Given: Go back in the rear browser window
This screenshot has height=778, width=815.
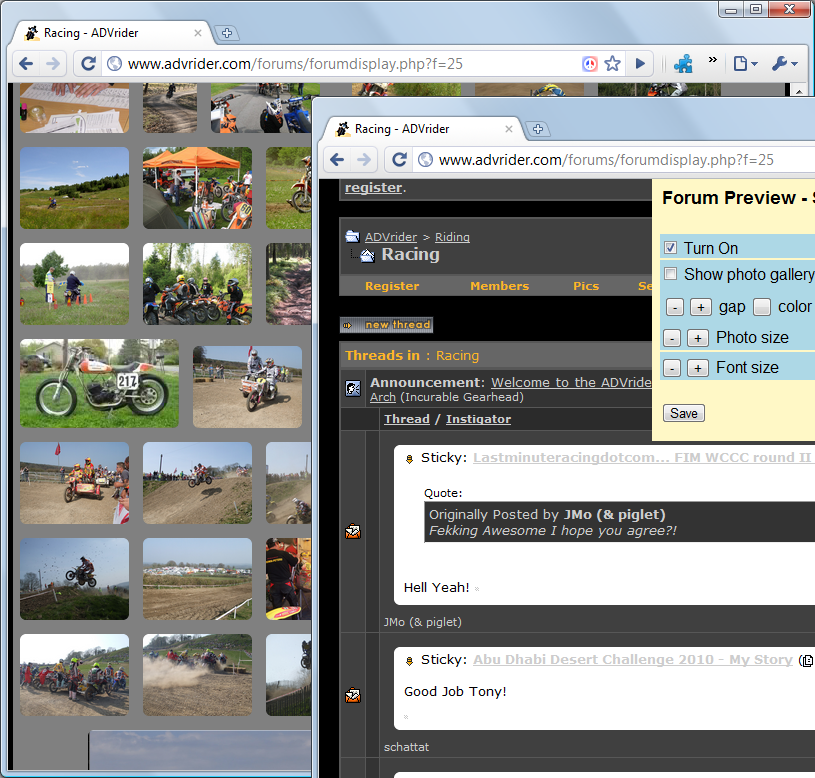Looking at the screenshot, I should [26, 63].
